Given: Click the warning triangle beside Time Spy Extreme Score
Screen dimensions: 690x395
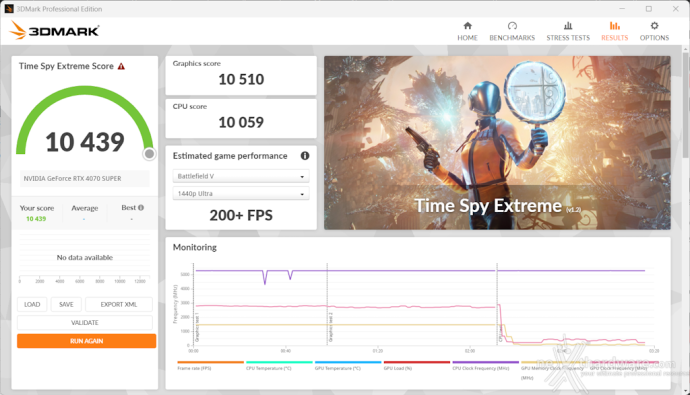Looking at the screenshot, I should tap(121, 66).
